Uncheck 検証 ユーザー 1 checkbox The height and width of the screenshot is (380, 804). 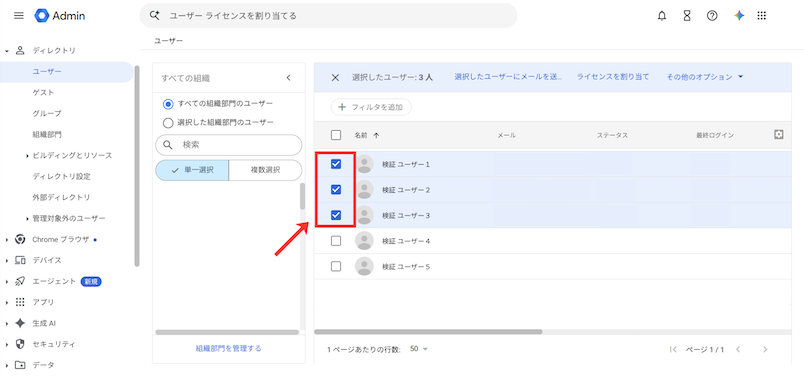(x=336, y=164)
